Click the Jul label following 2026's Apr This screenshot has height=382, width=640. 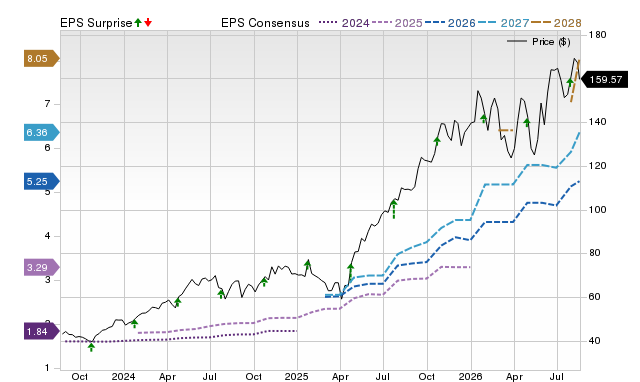pos(557,376)
